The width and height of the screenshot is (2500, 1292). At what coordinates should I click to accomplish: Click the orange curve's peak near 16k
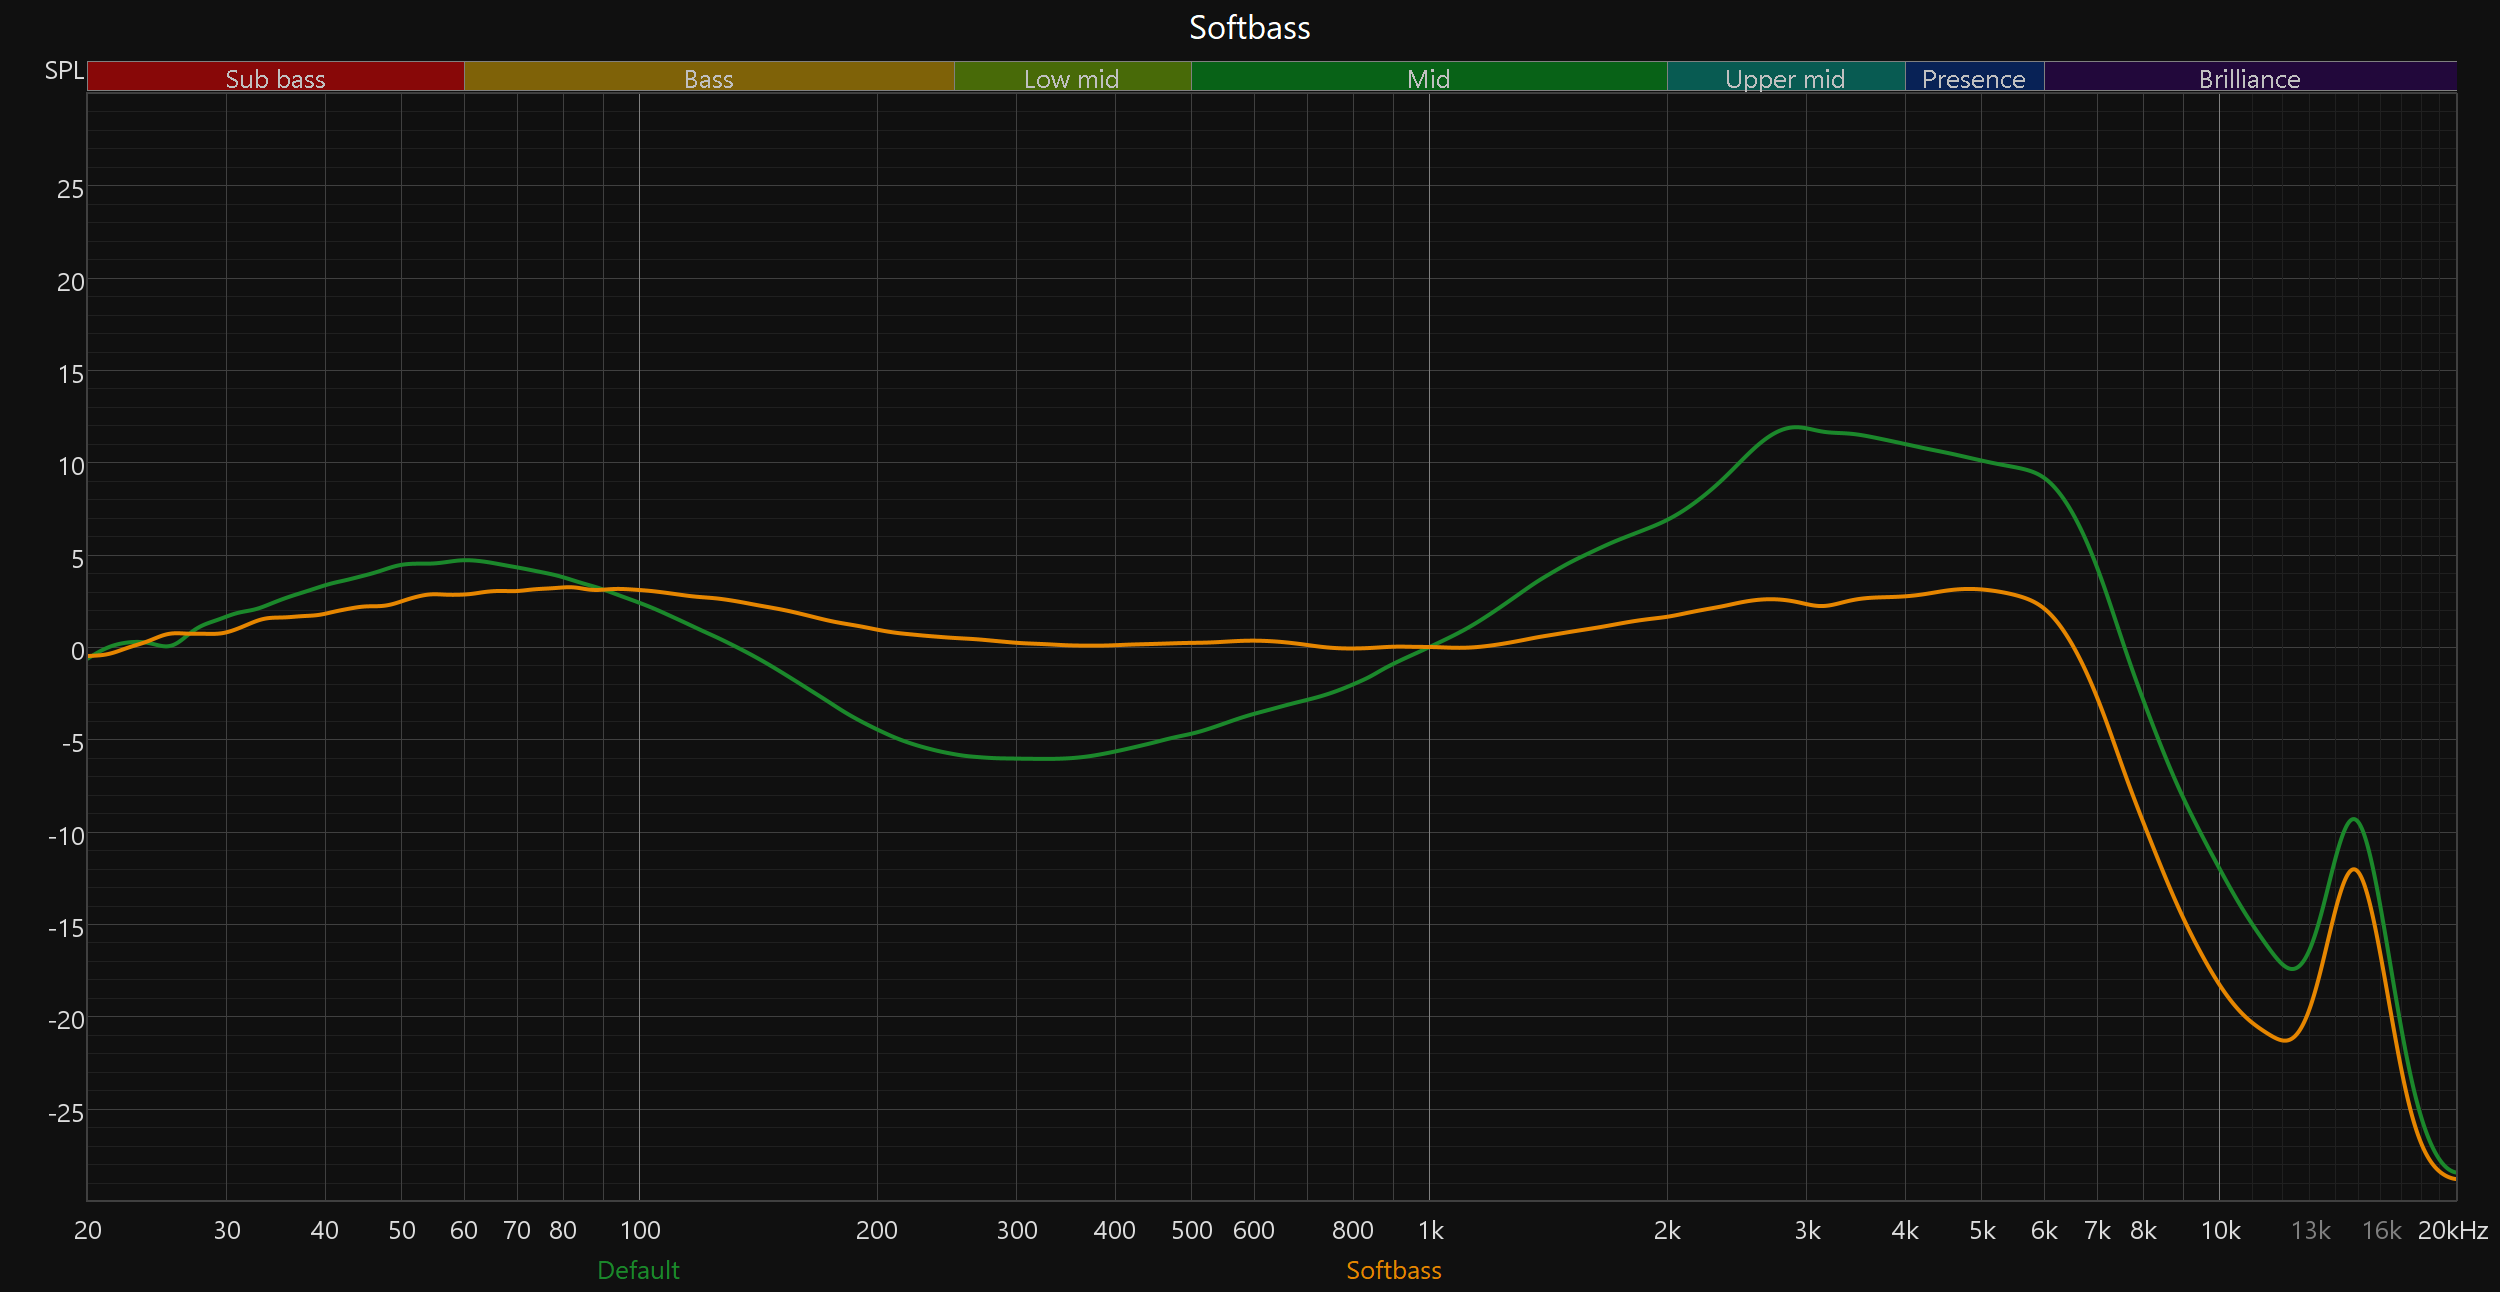click(x=2355, y=869)
